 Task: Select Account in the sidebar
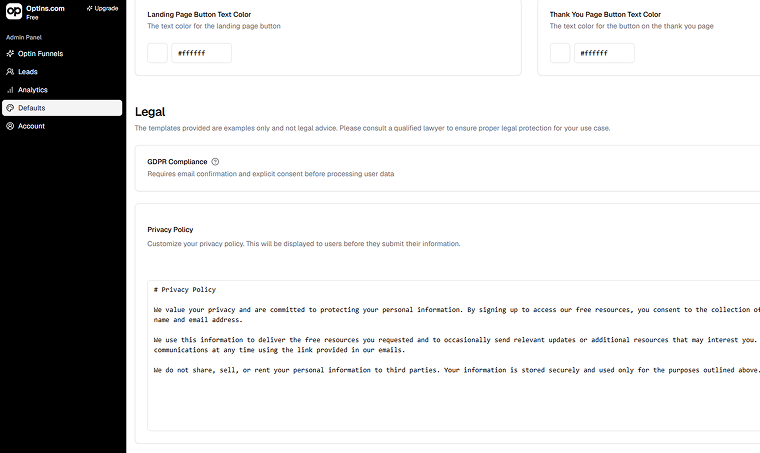coord(31,126)
